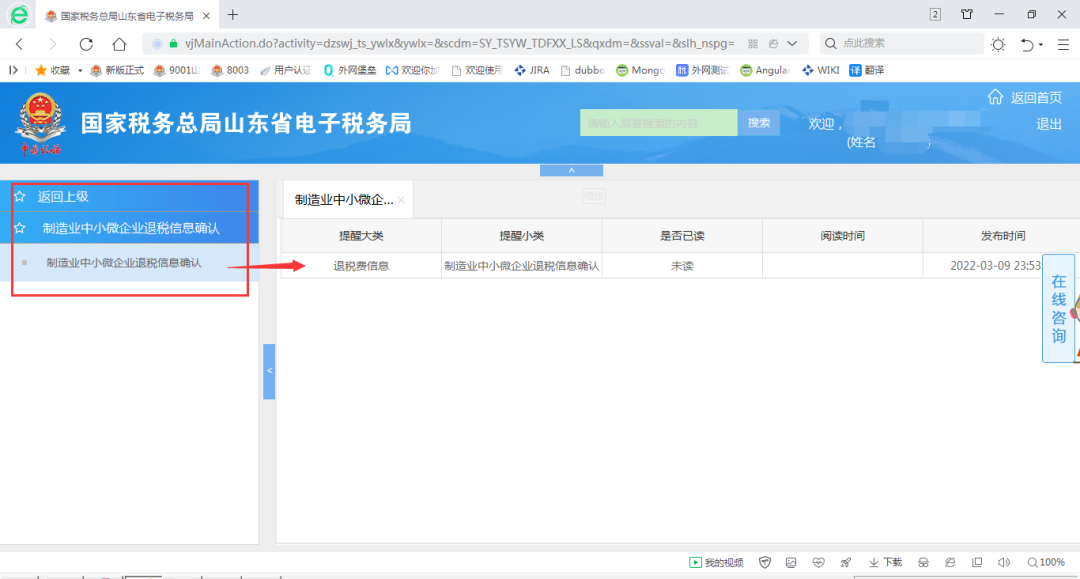This screenshot has width=1080, height=579.
Task: Click the rocket accelerator status icon
Action: point(846,562)
